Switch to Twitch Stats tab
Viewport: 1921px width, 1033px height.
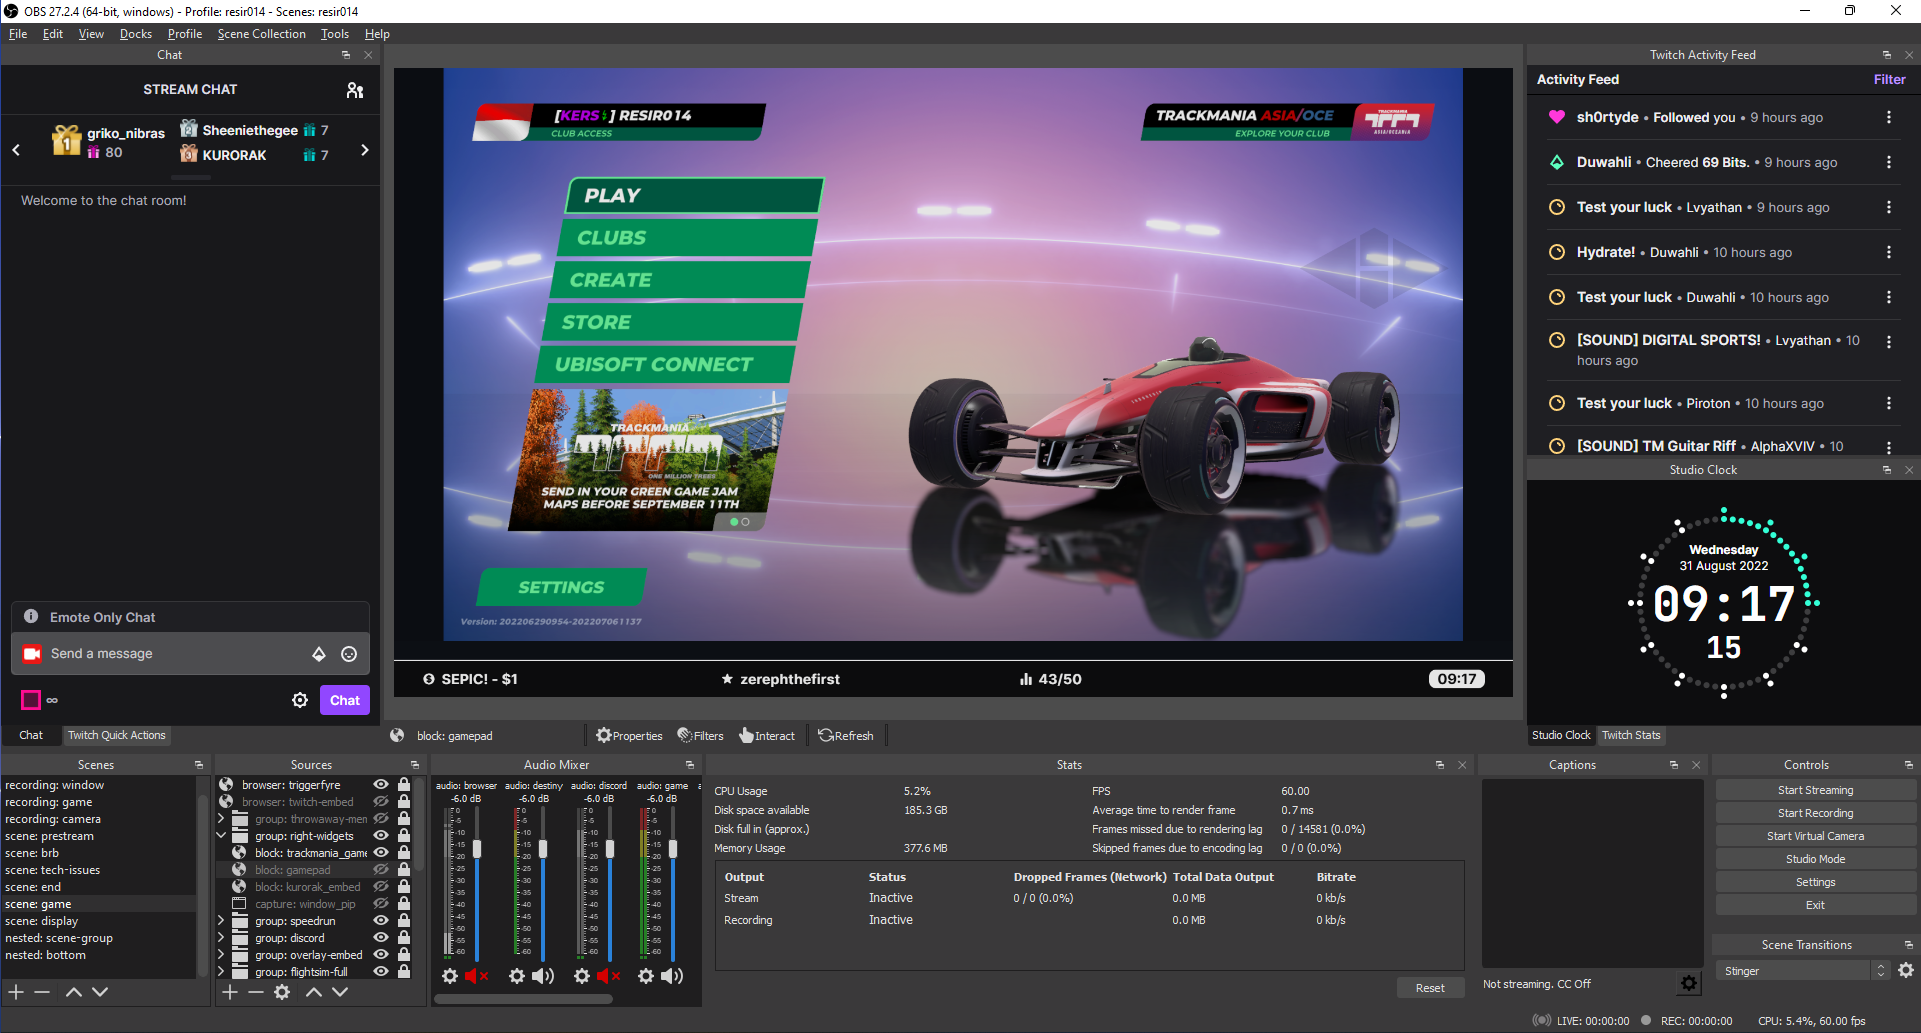(1631, 735)
